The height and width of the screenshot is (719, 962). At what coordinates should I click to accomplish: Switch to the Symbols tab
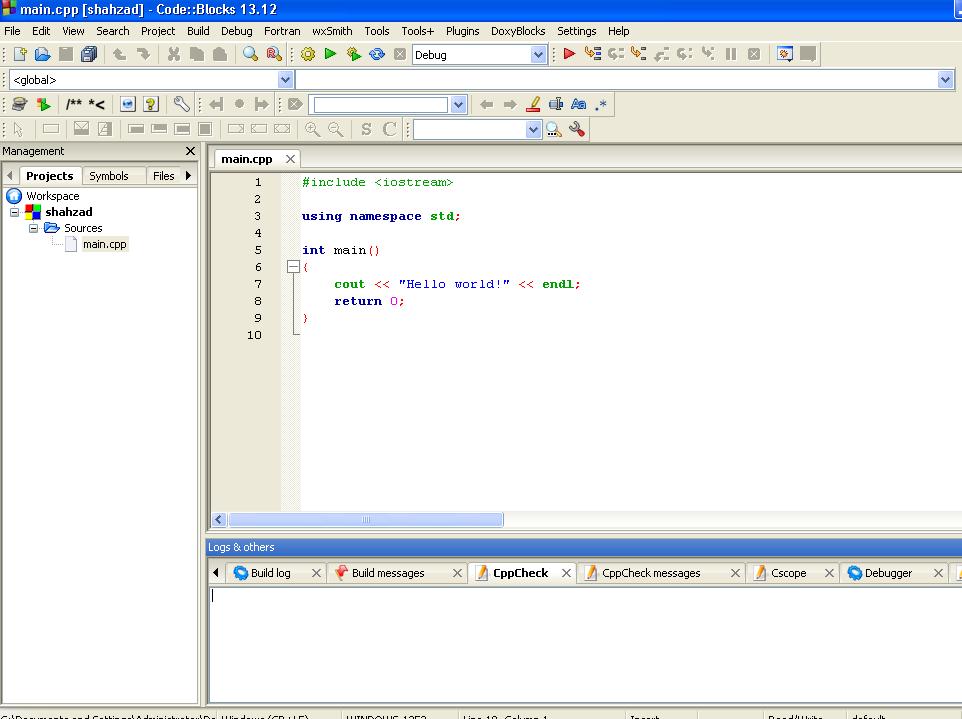tap(109, 176)
